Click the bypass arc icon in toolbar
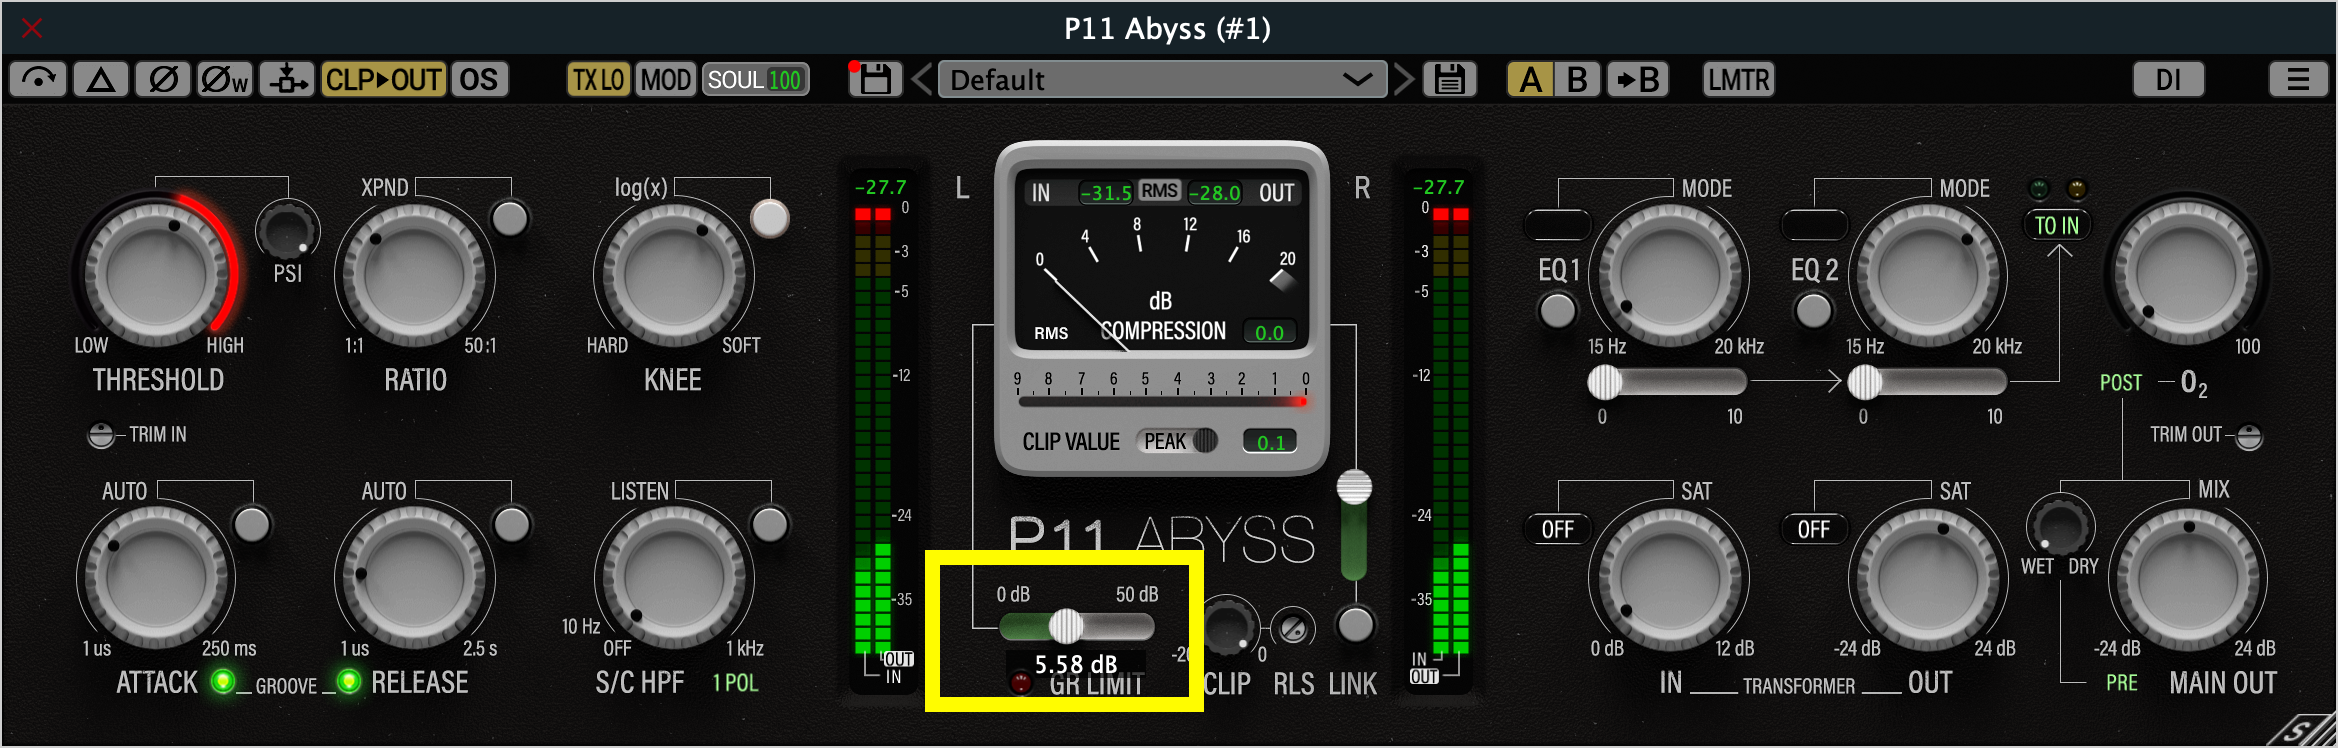Image resolution: width=2338 pixels, height=748 pixels. click(x=38, y=79)
